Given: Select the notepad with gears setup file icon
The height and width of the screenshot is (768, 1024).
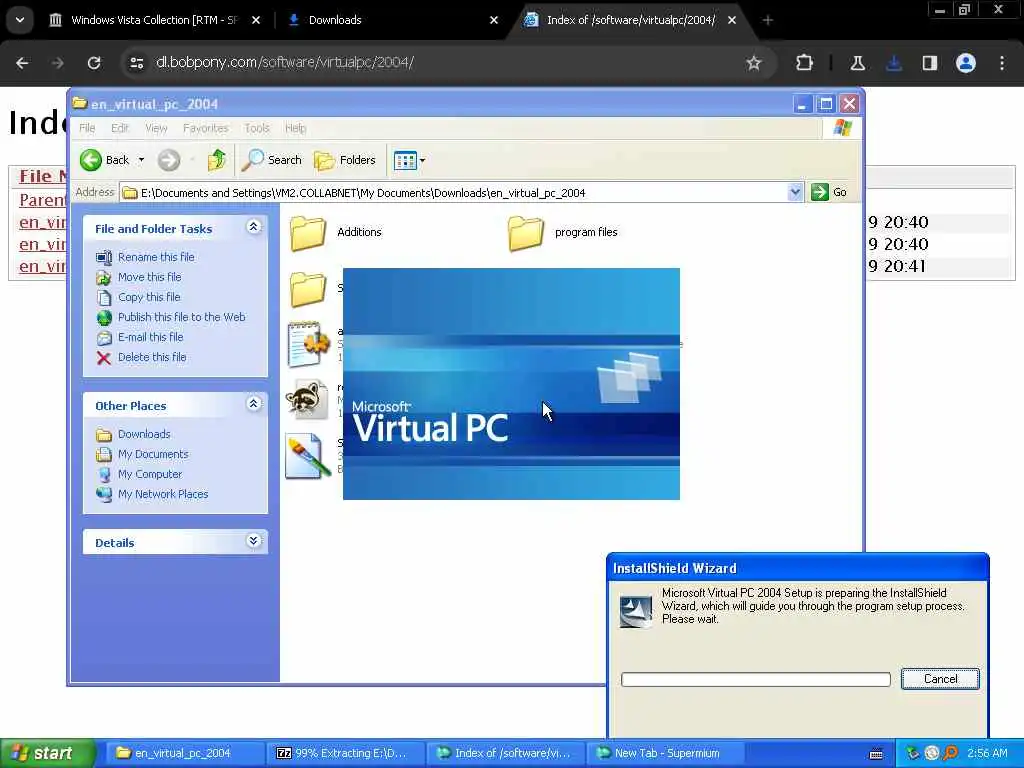Looking at the screenshot, I should 309,344.
